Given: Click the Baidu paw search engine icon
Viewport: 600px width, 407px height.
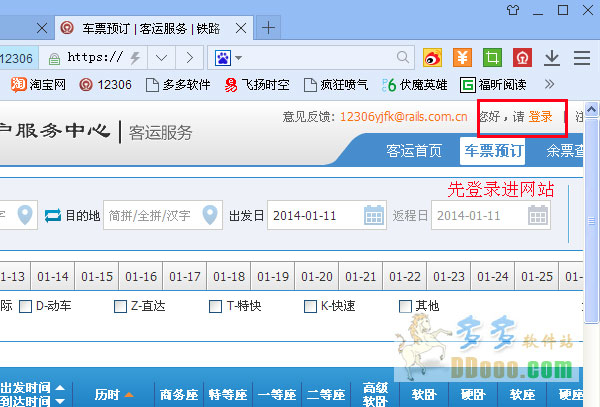Looking at the screenshot, I should [x=223, y=58].
